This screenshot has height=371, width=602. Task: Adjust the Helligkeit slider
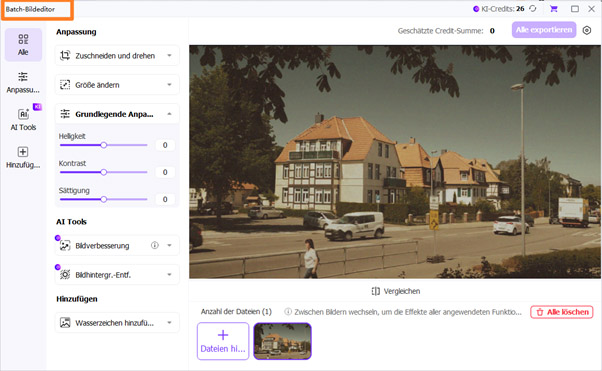coord(104,145)
